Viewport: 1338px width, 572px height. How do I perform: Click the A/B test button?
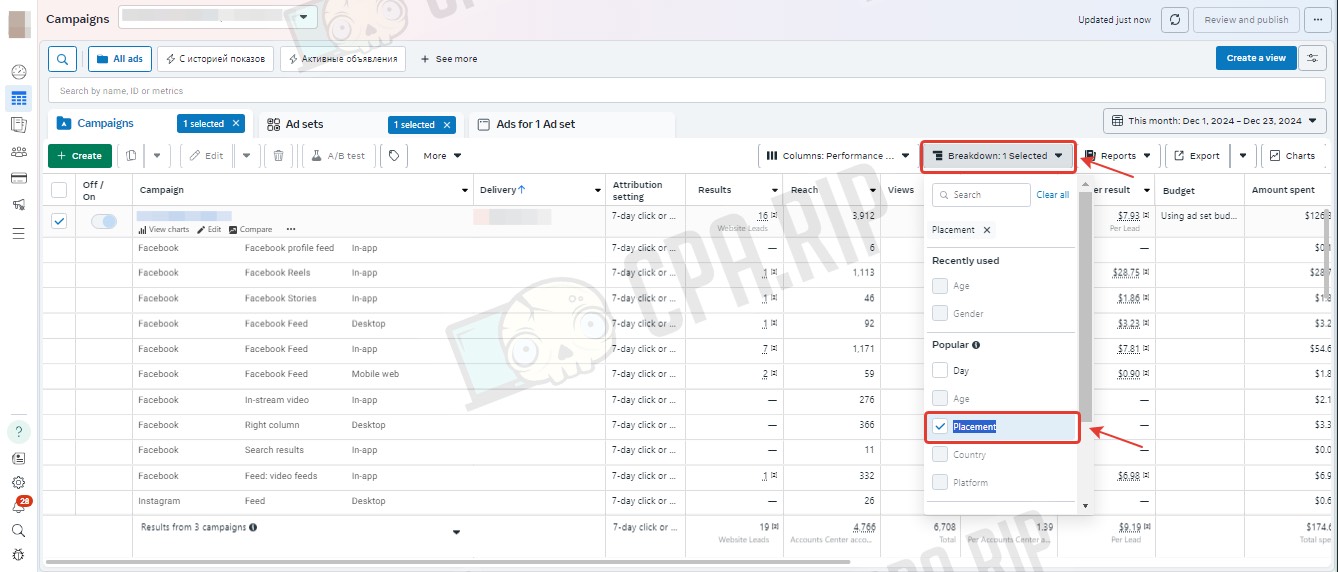338,156
